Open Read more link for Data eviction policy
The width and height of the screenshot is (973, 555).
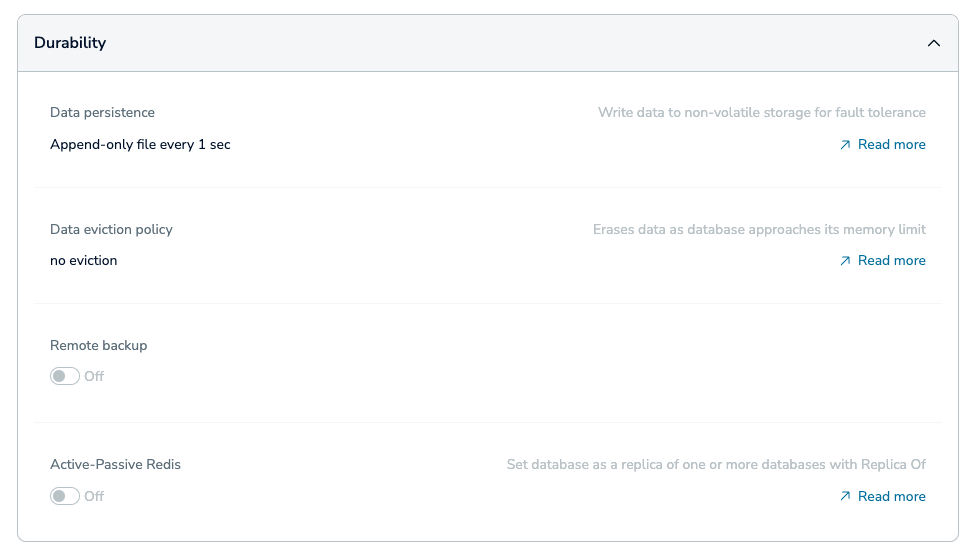891,261
